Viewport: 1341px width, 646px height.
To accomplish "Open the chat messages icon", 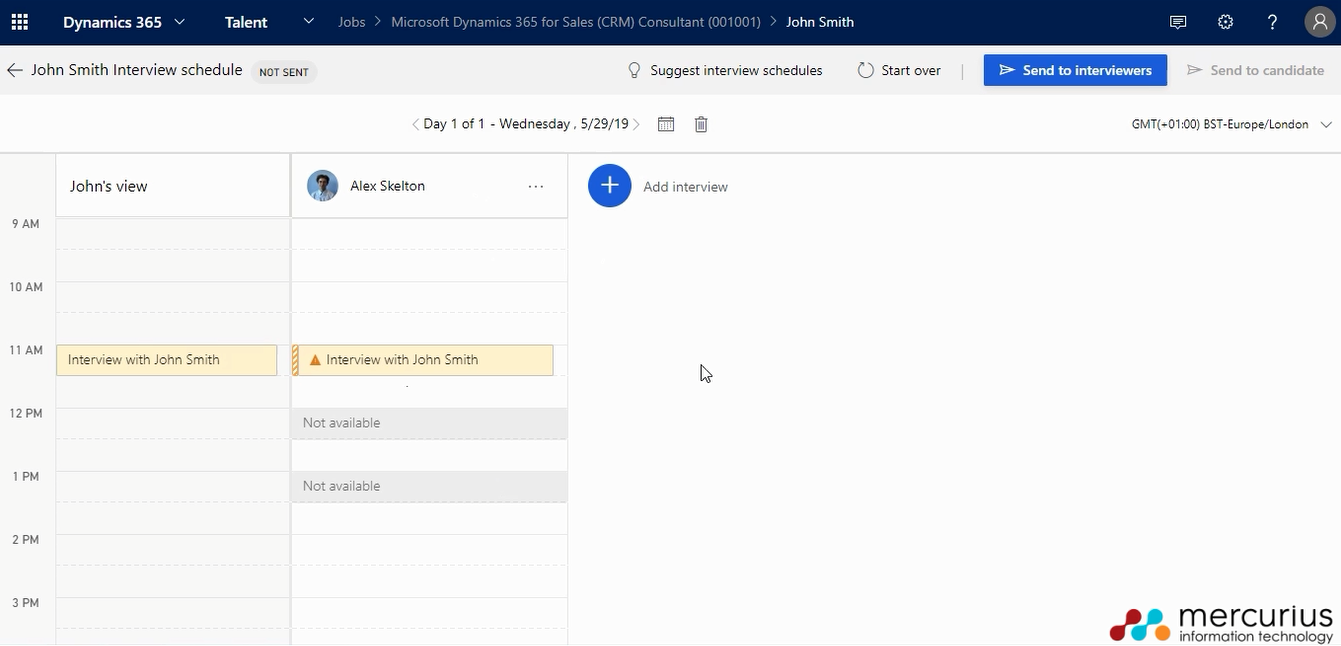I will 1178,22.
